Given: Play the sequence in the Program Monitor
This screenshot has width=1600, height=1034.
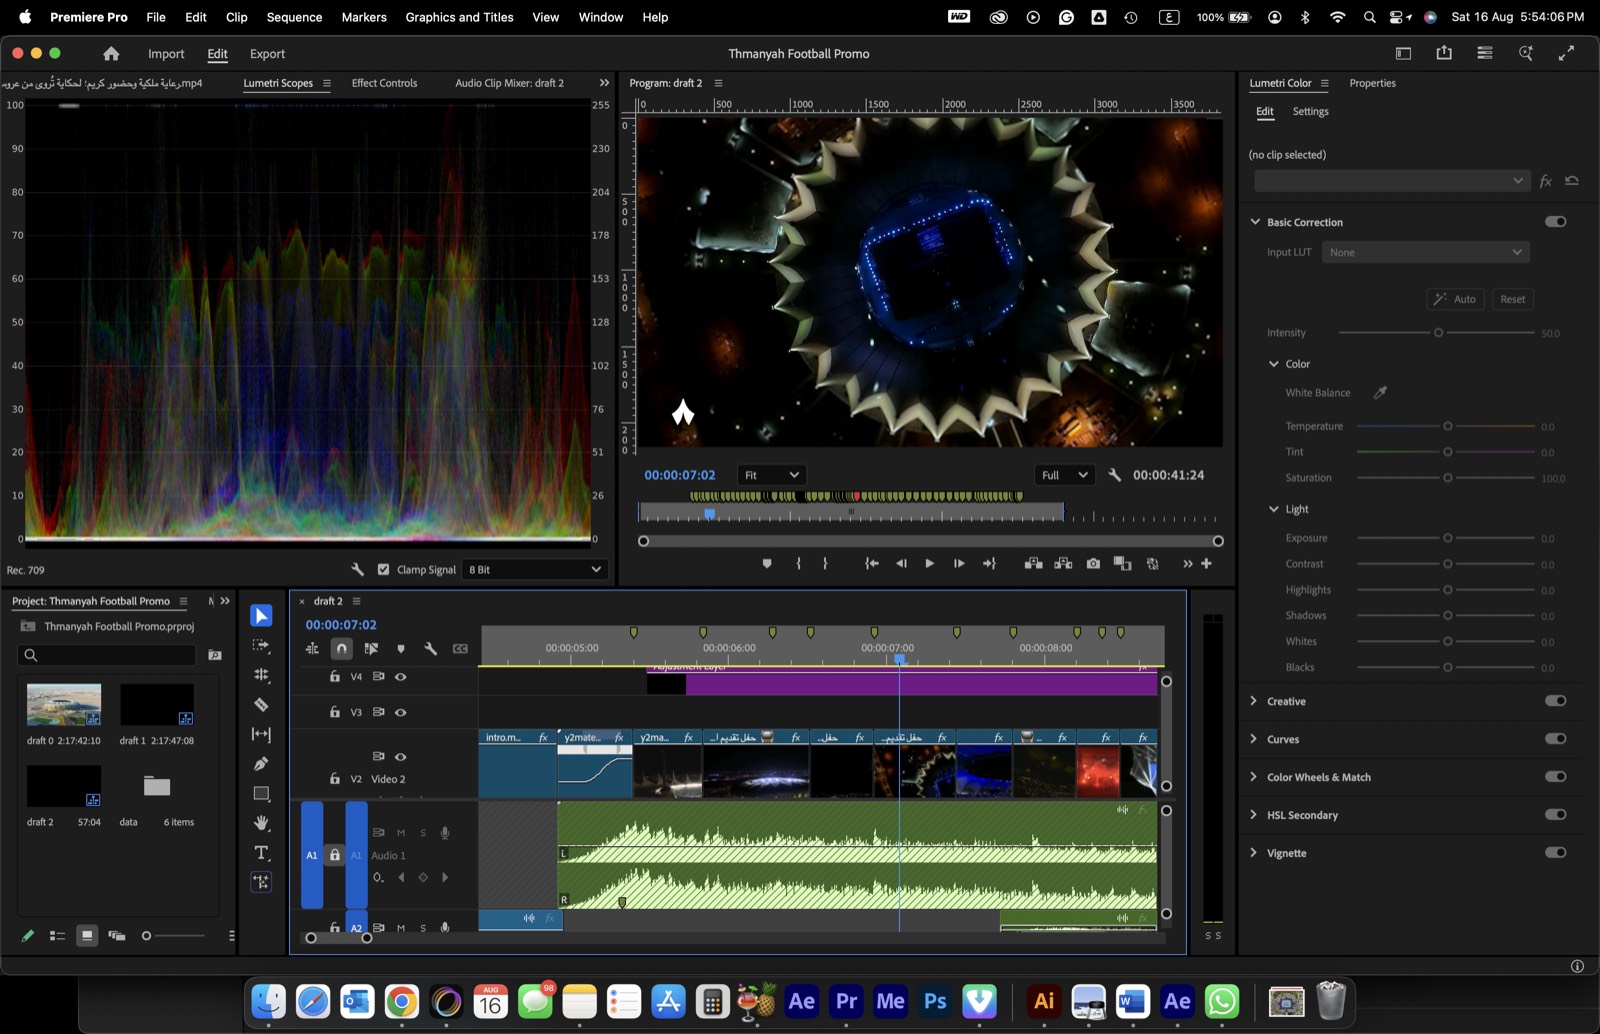Looking at the screenshot, I should click(x=930, y=564).
